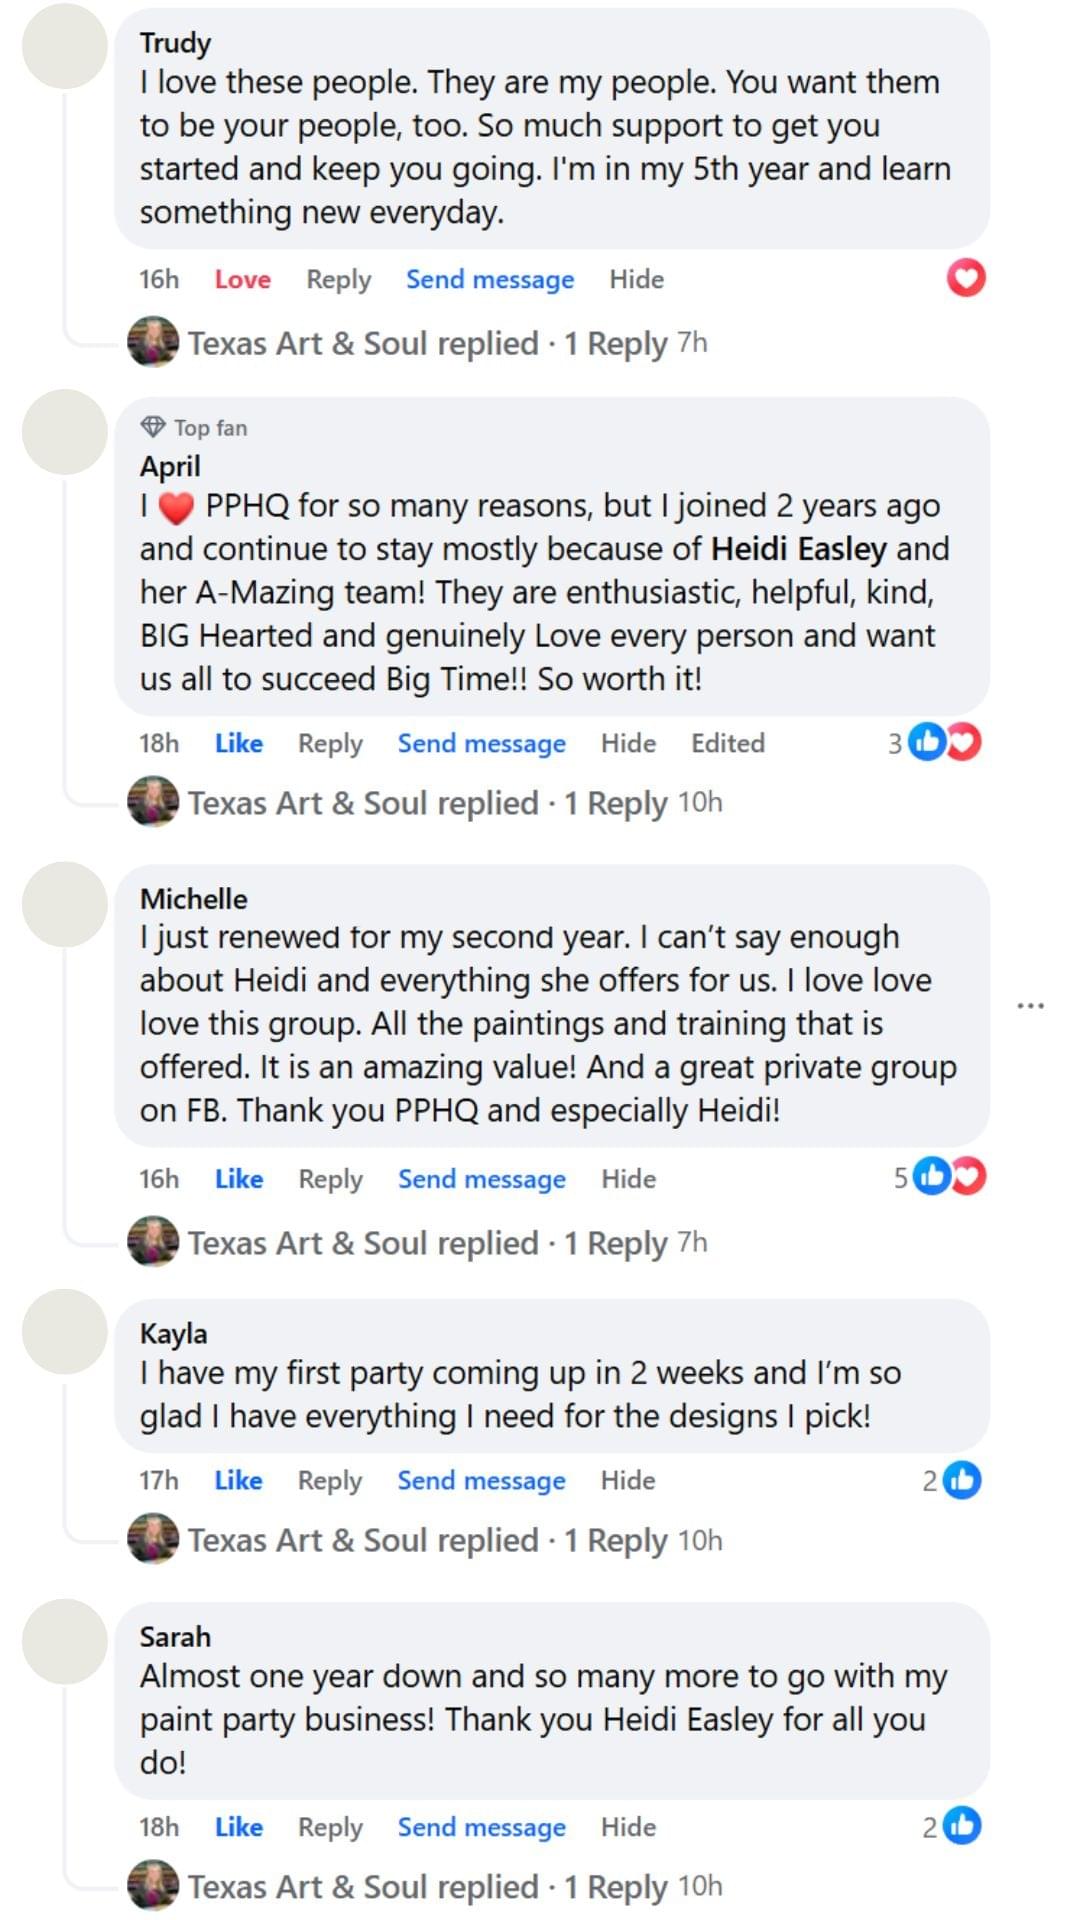Open three-dots menu beside Michelle's comment
1080x1920 pixels.
1030,1005
